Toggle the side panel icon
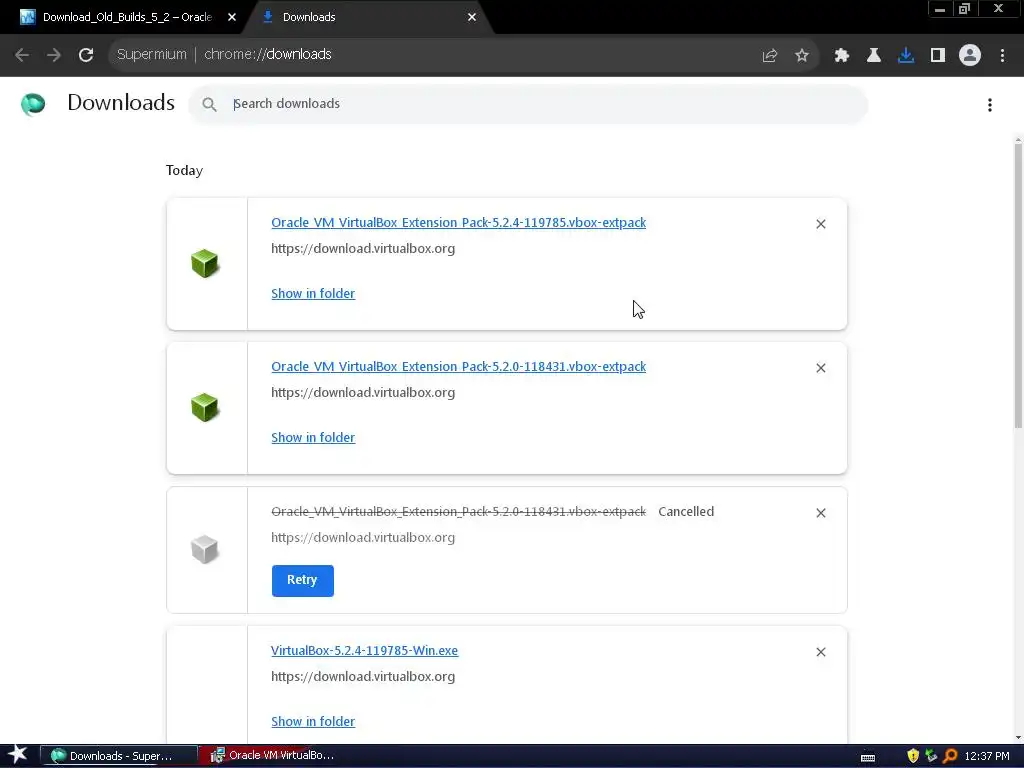Viewport: 1024px width, 768px height. pyautogui.click(x=938, y=56)
